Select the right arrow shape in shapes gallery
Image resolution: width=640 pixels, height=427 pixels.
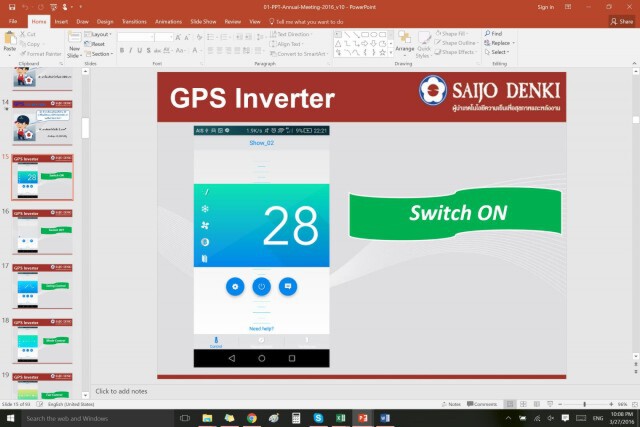[x=364, y=44]
